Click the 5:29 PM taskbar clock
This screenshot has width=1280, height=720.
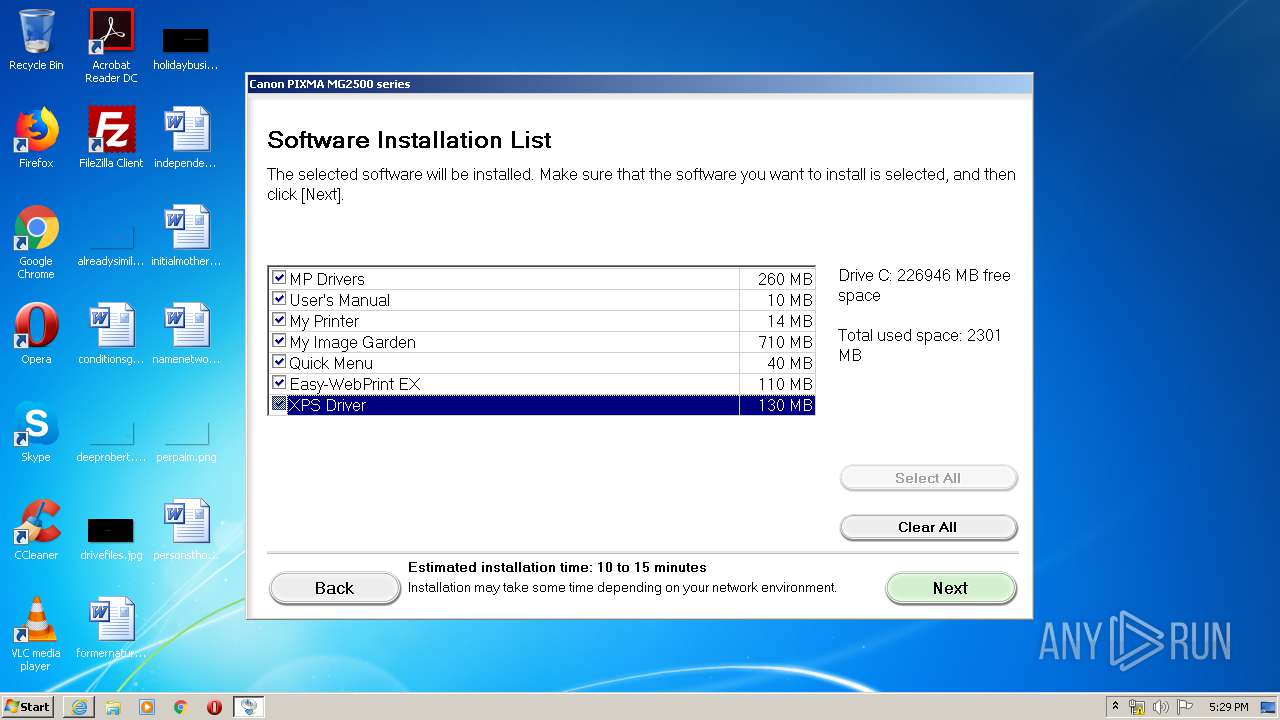pos(1228,707)
